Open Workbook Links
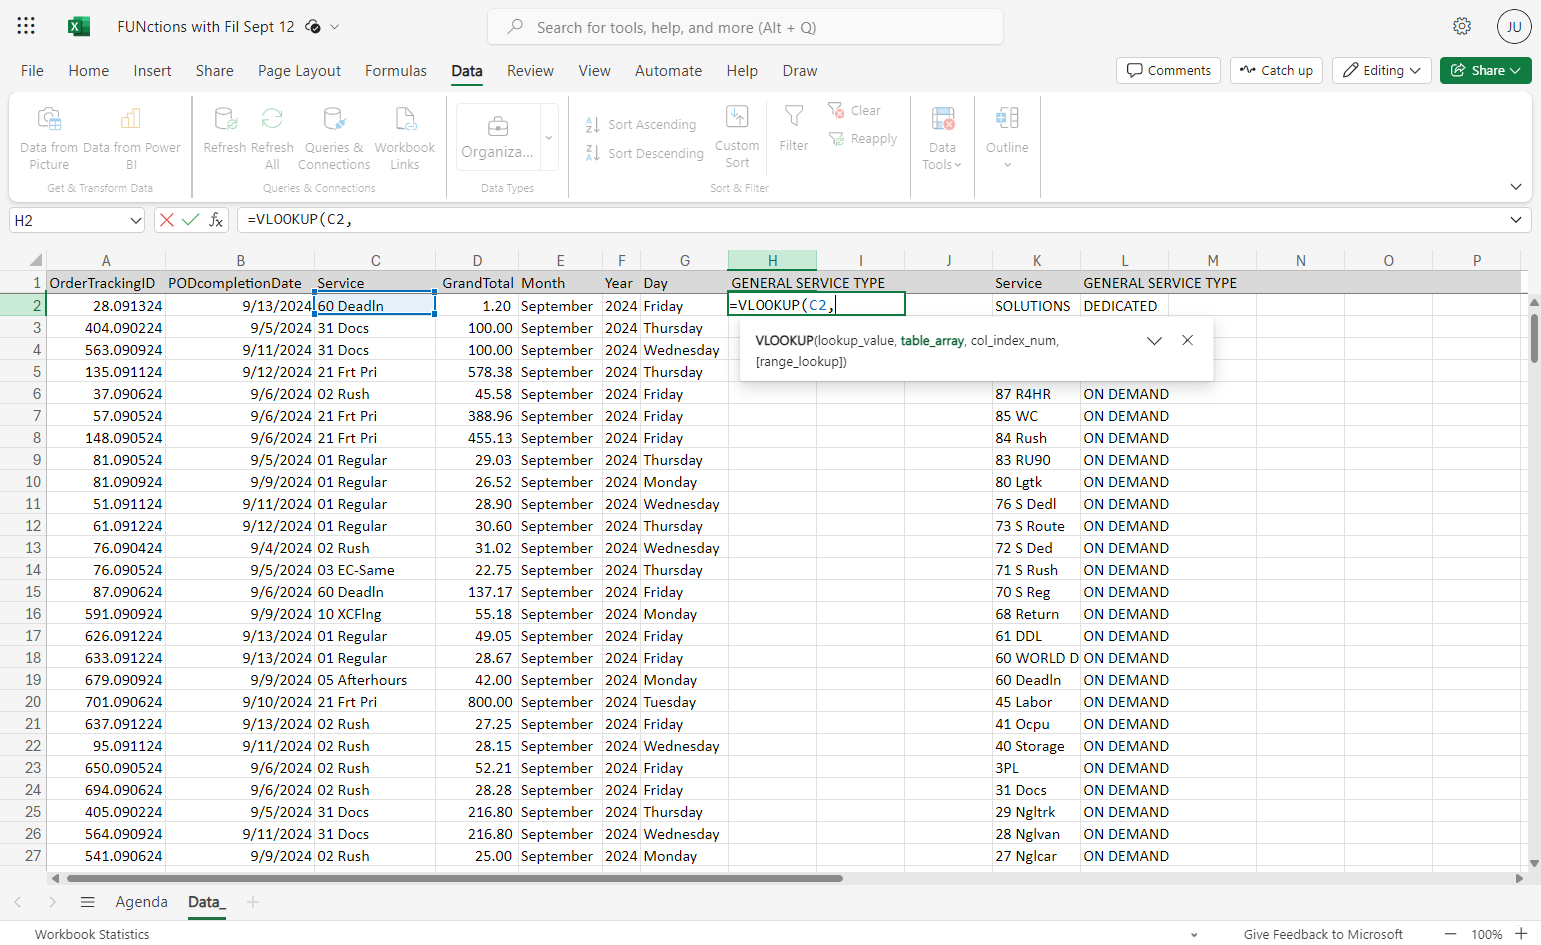The image size is (1541, 945). pyautogui.click(x=405, y=139)
